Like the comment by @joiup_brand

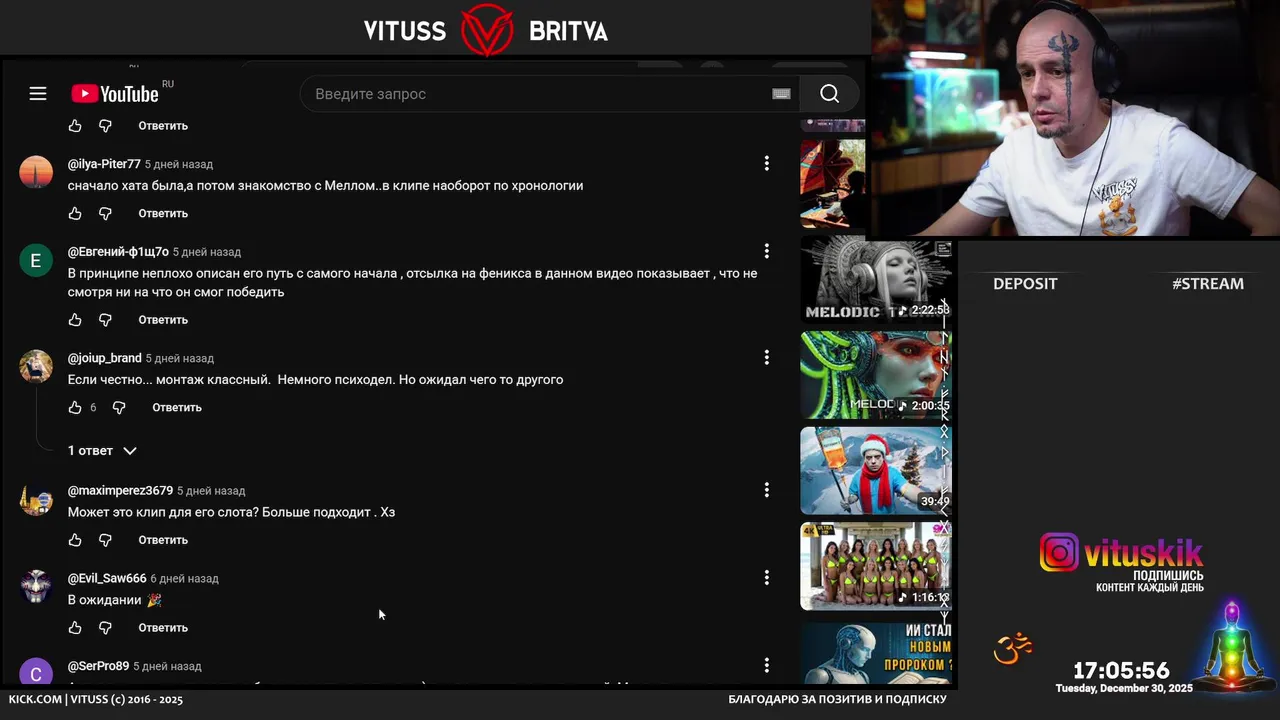75,407
